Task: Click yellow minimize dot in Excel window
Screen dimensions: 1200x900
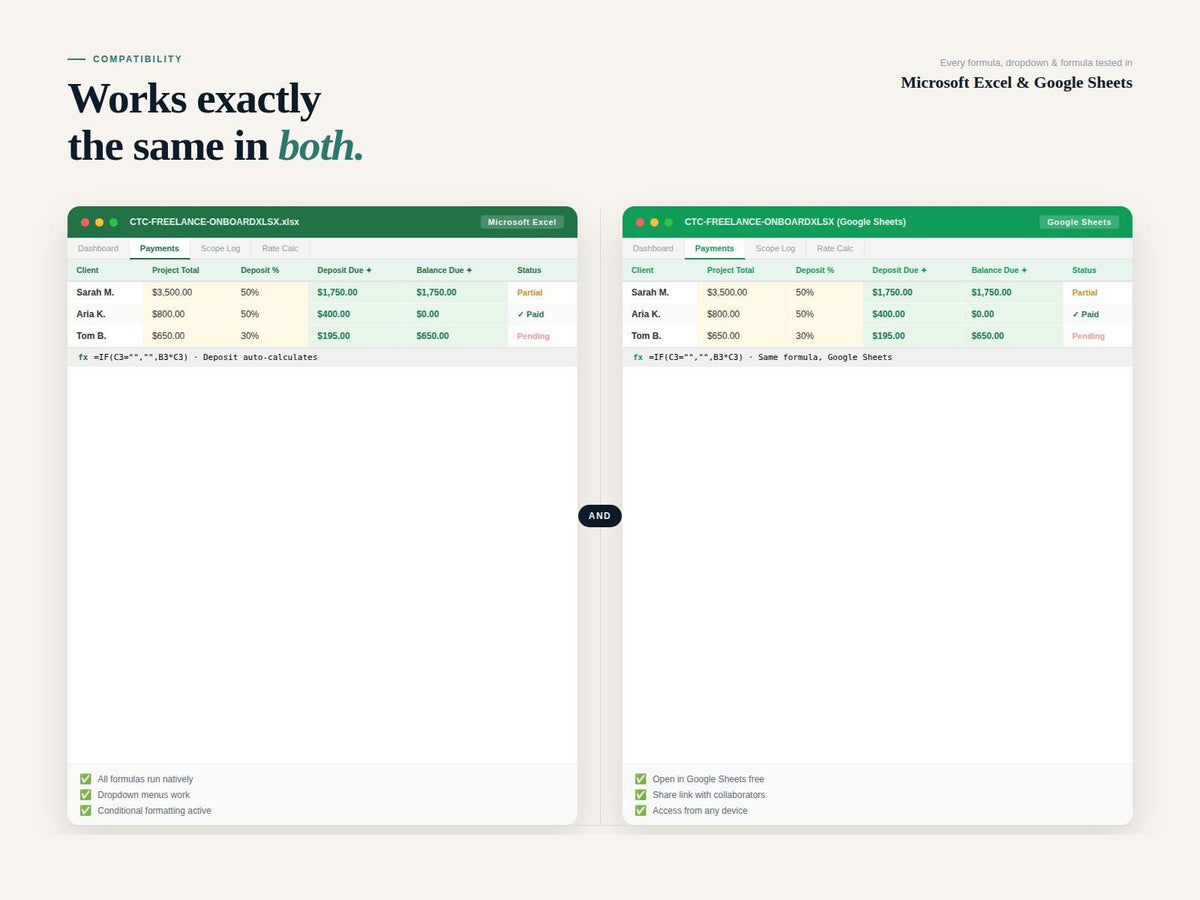Action: [99, 222]
